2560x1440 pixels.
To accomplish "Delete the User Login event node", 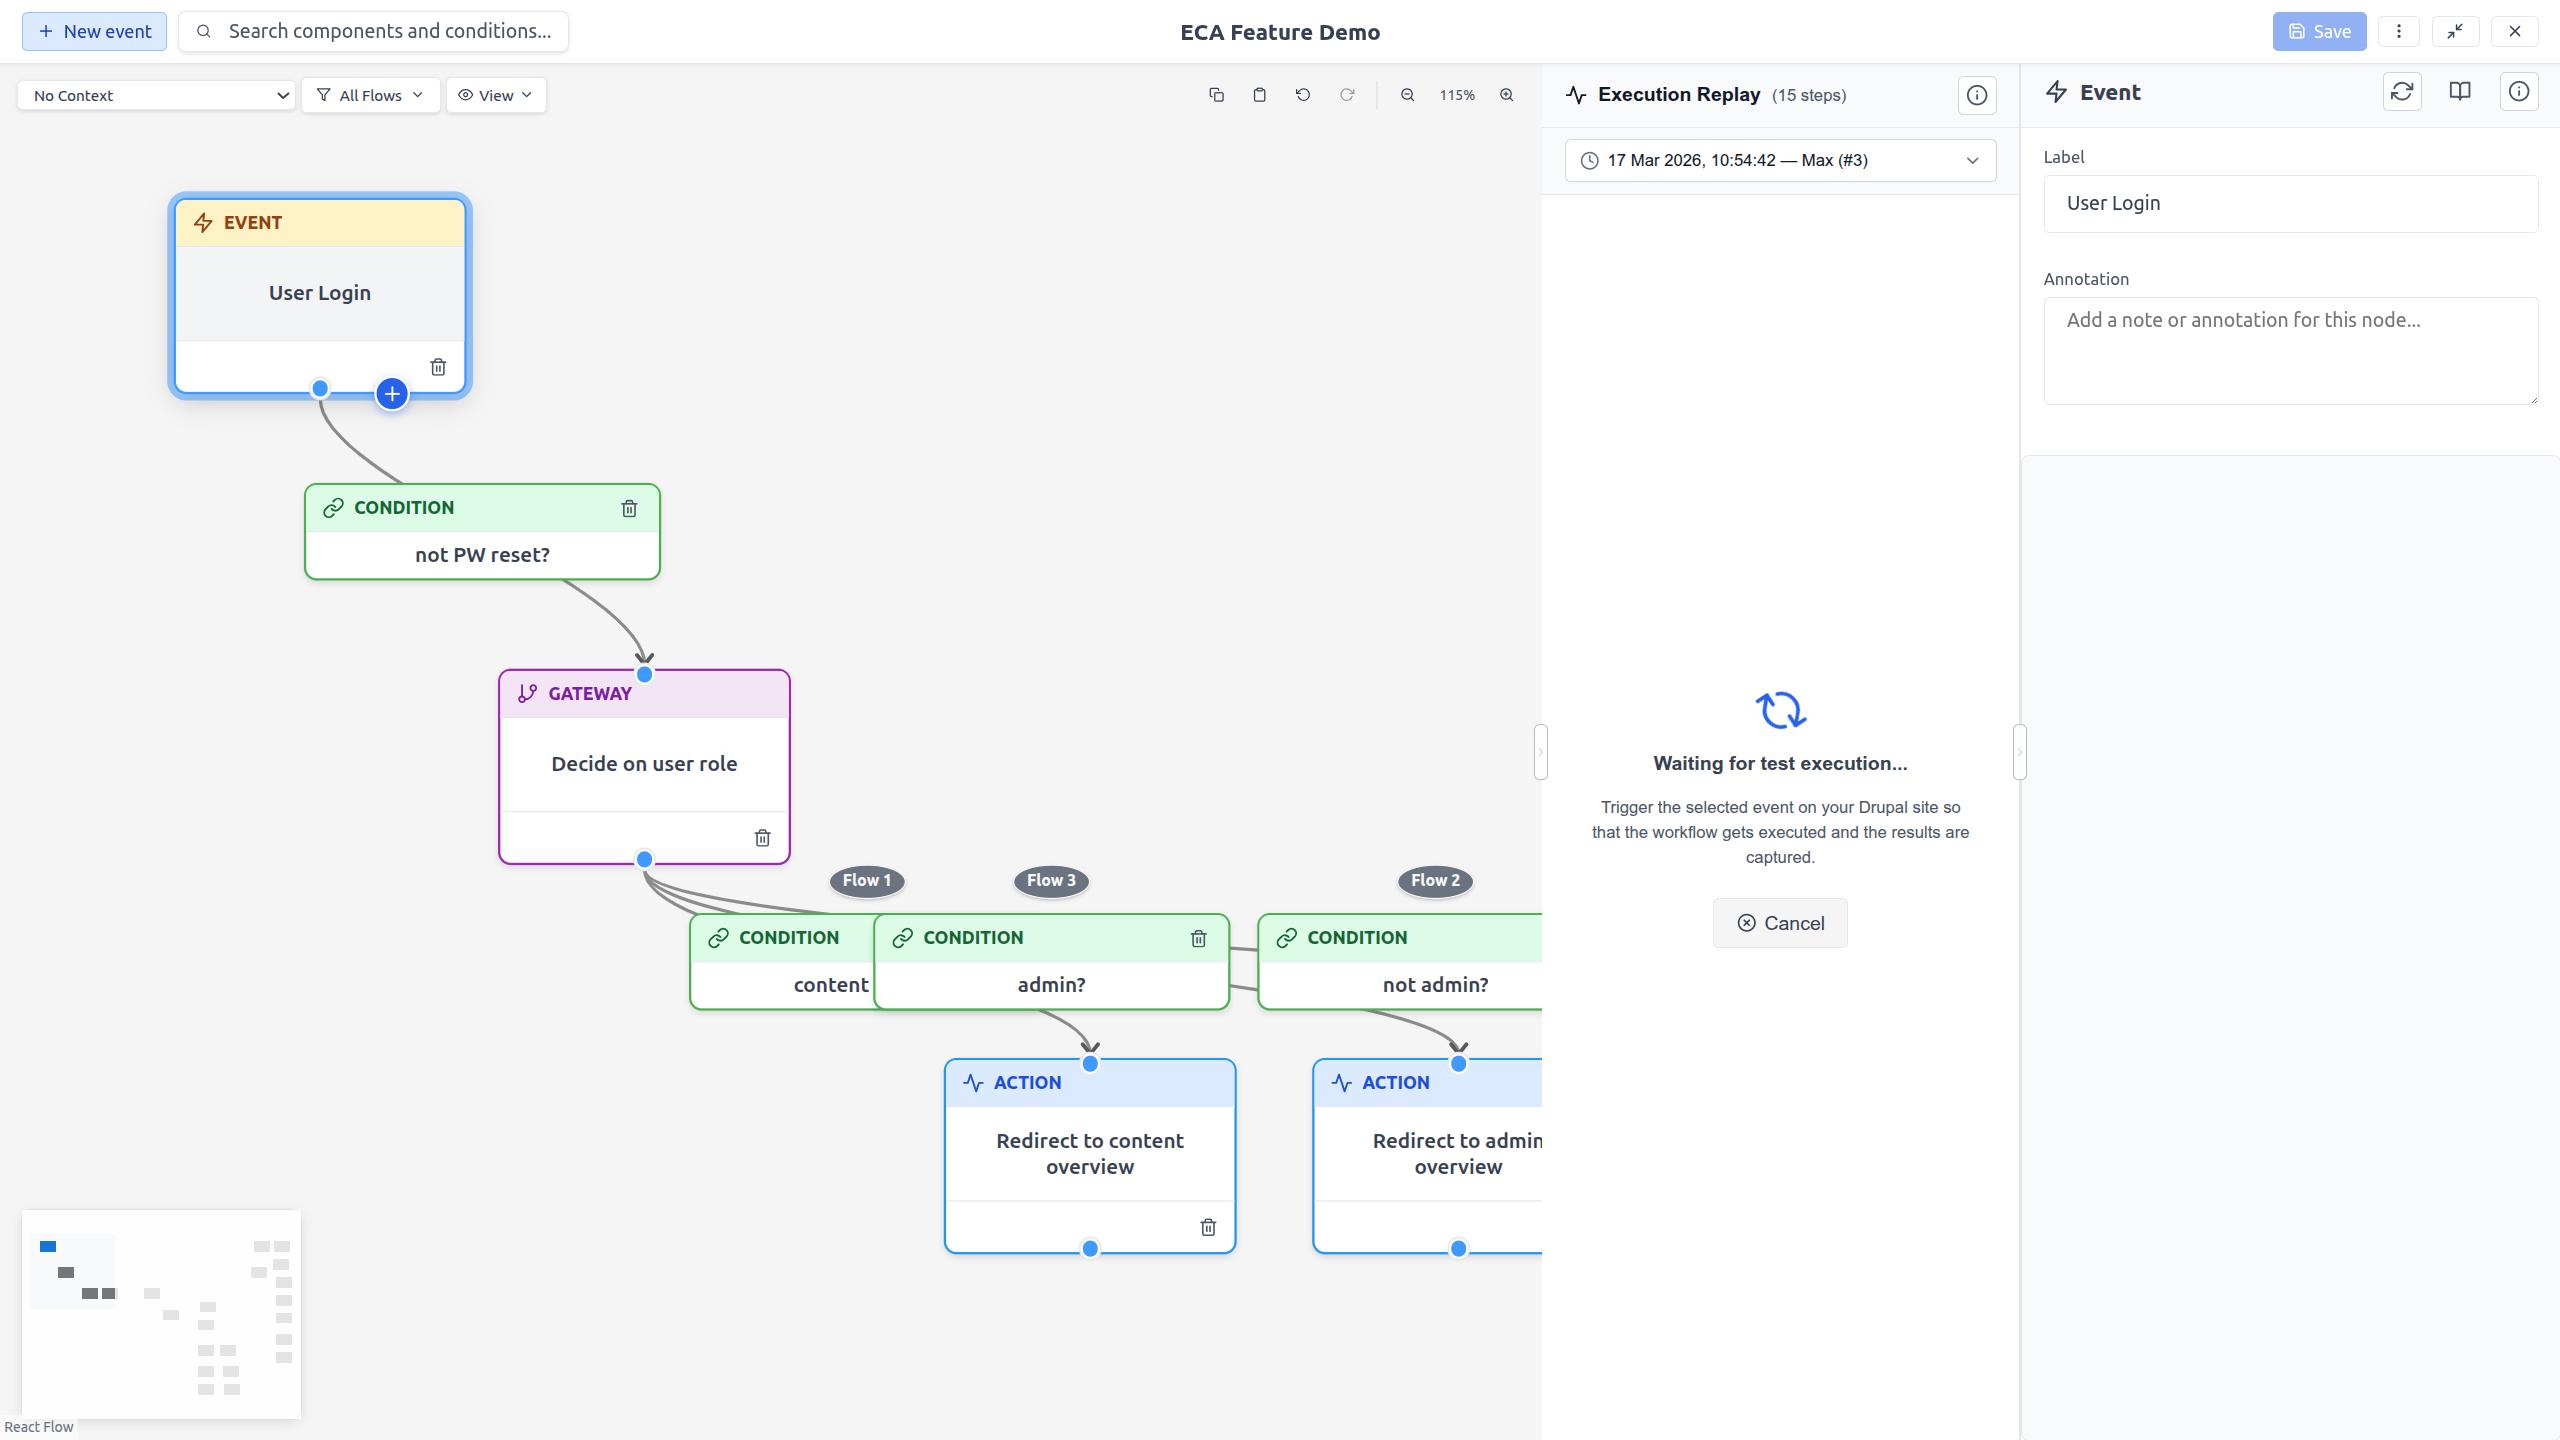I will point(438,367).
